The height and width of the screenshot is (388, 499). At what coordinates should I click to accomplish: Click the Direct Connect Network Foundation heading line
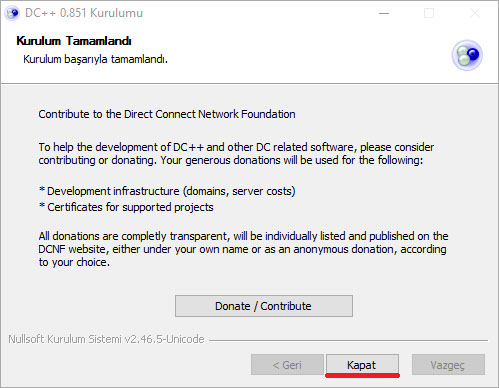[167, 114]
